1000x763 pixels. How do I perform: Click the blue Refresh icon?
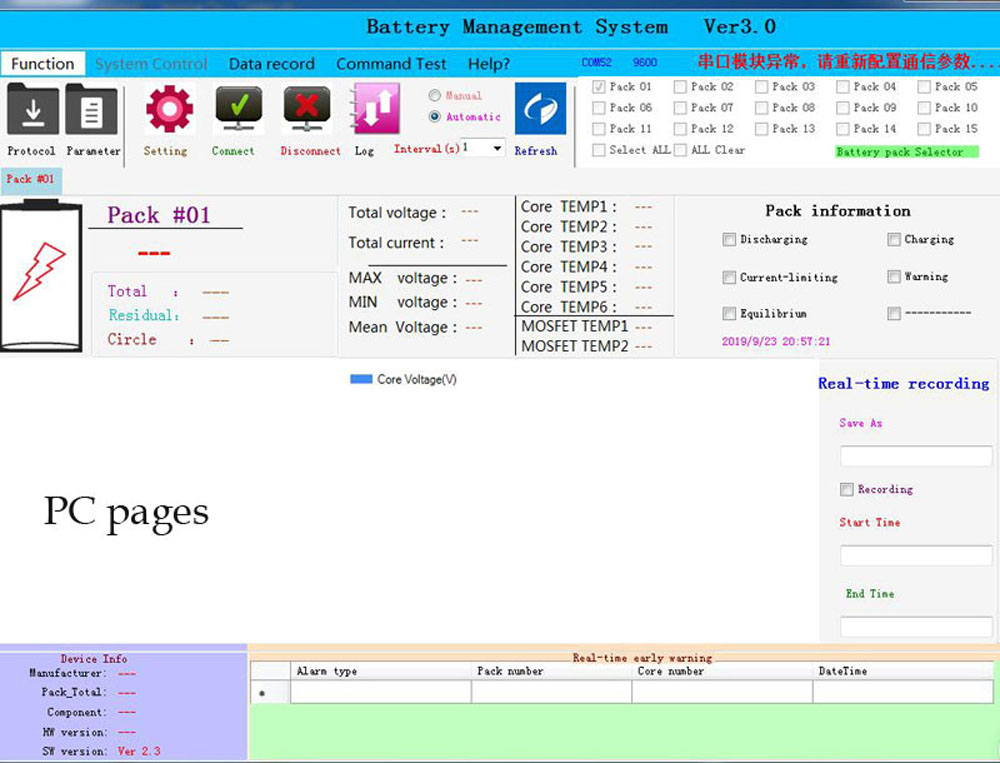point(539,109)
